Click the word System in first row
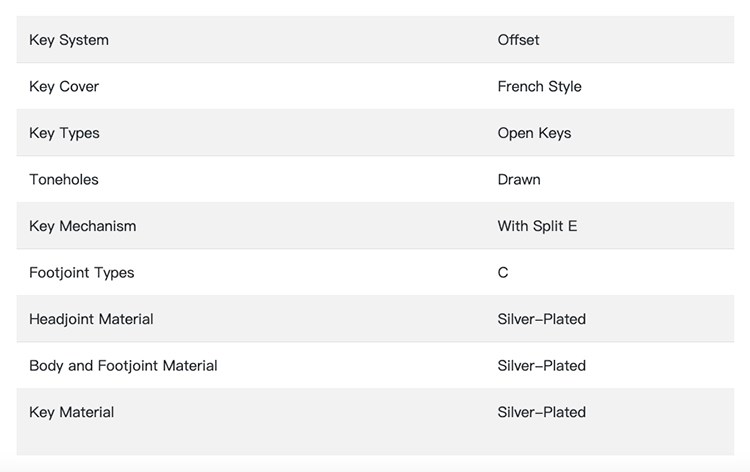 [x=84, y=40]
